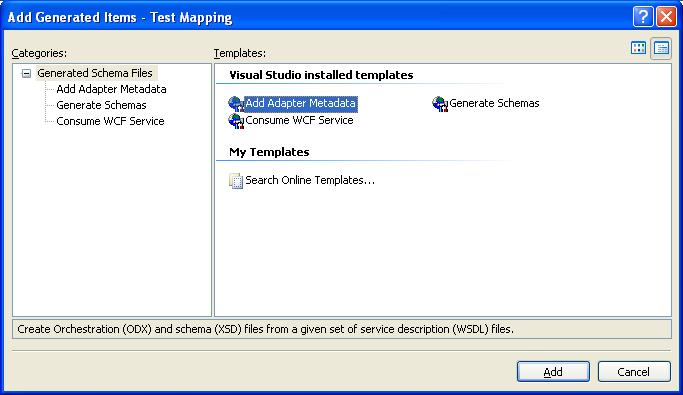Click the Search Online Templates icon
Screen dimensions: 683x395
[x=236, y=181]
